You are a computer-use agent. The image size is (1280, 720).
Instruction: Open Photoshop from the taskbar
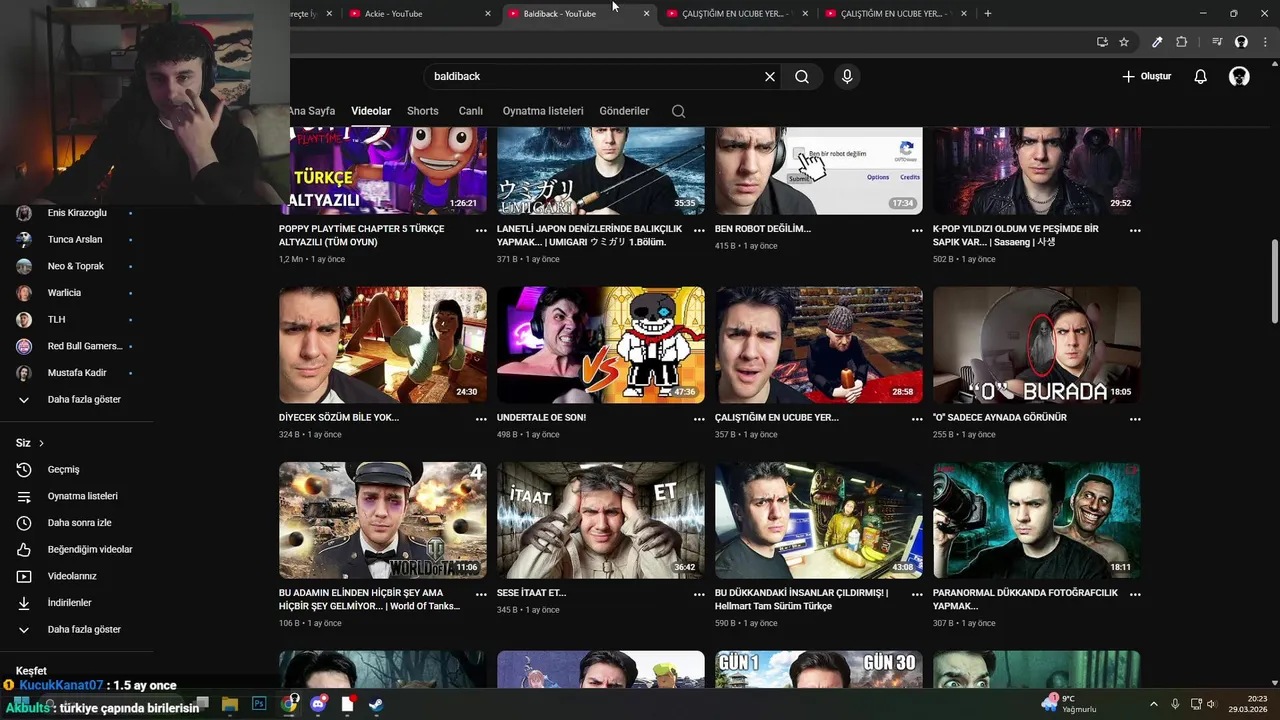(x=259, y=704)
